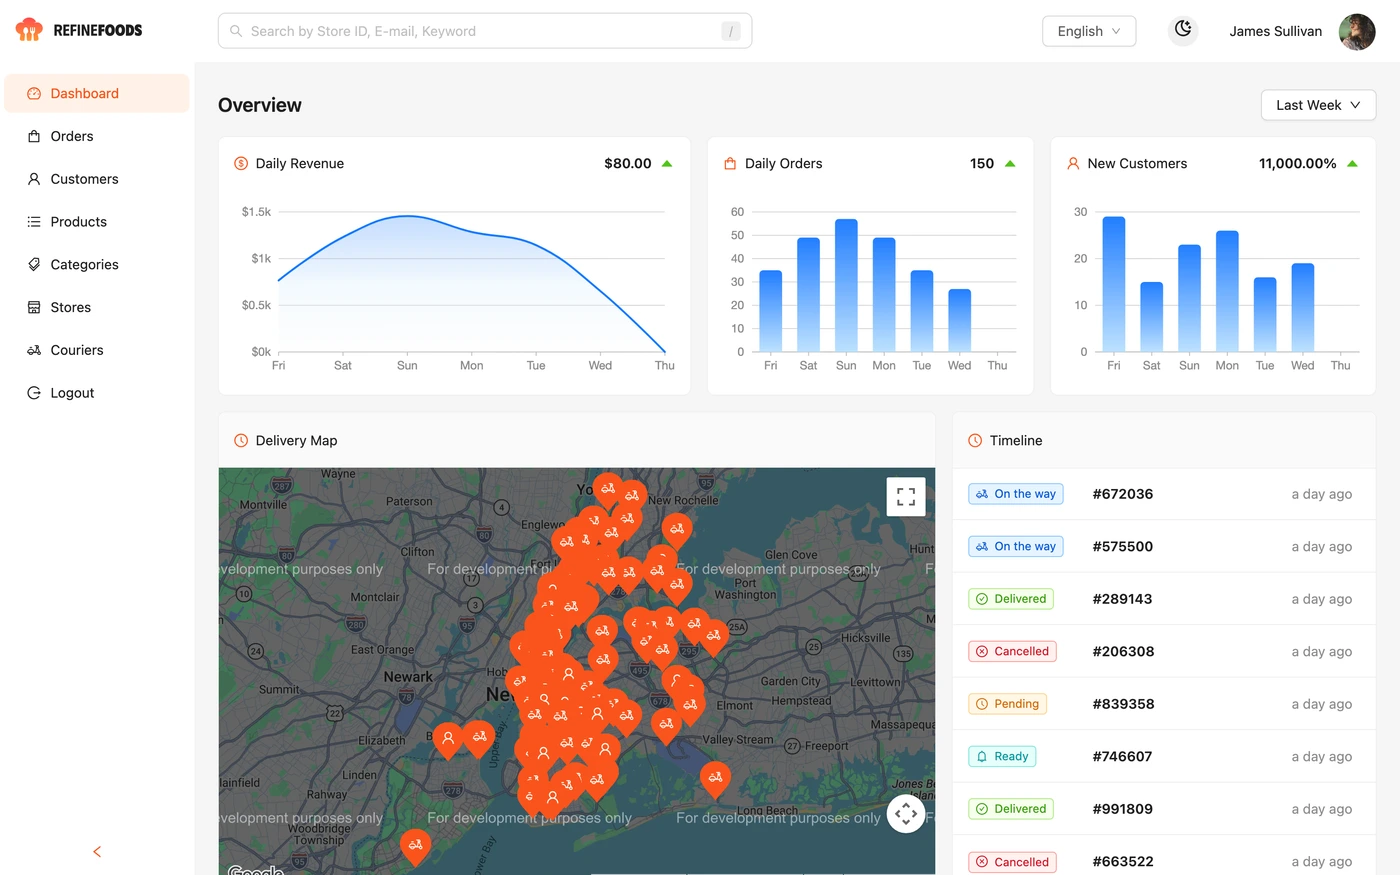Open the Dashboard menu item
The image size is (1400, 875).
[97, 93]
